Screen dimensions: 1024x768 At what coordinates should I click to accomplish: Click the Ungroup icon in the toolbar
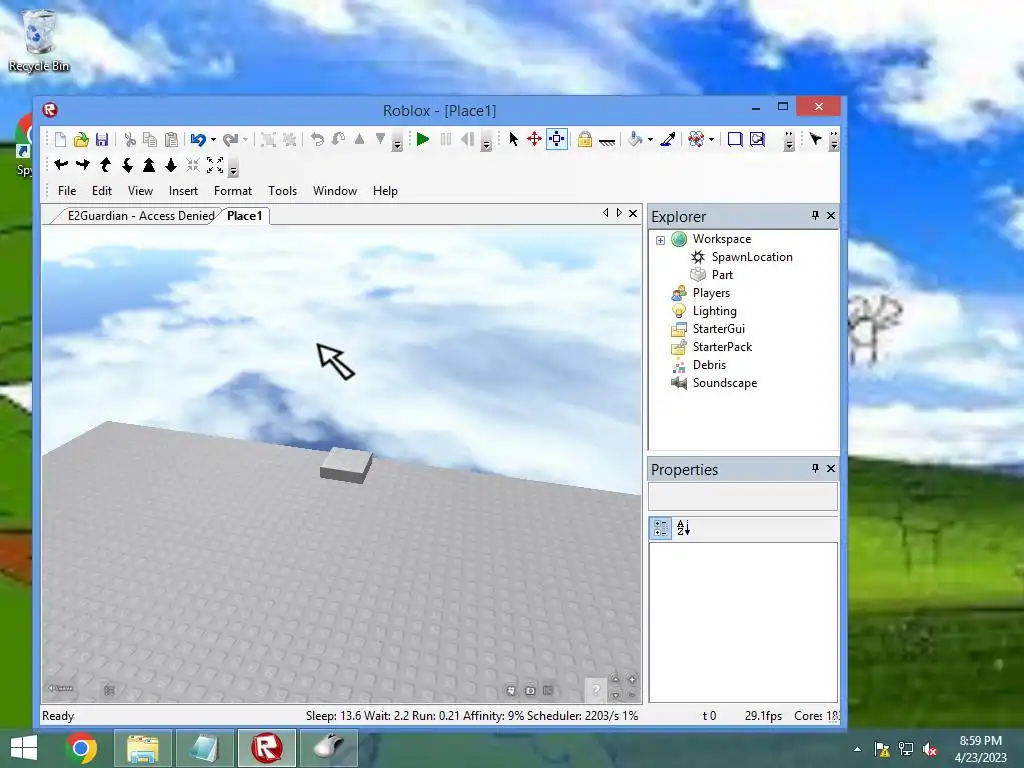point(289,139)
